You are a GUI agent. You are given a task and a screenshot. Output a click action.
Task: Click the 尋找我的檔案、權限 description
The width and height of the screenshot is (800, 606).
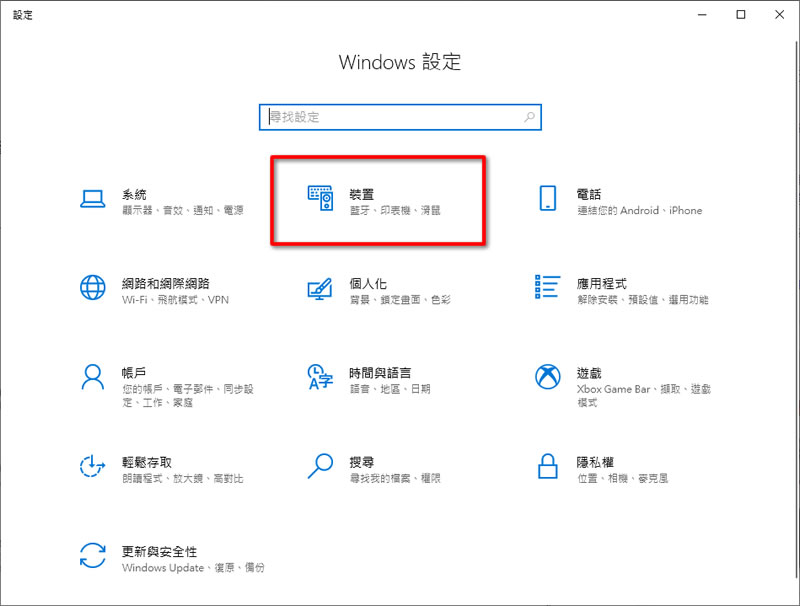point(395,478)
